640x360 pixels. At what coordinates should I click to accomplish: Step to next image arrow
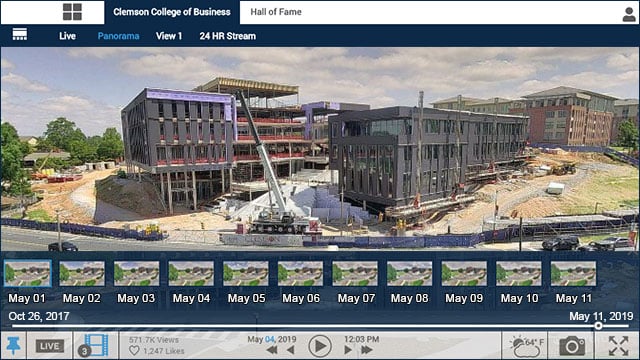point(348,350)
